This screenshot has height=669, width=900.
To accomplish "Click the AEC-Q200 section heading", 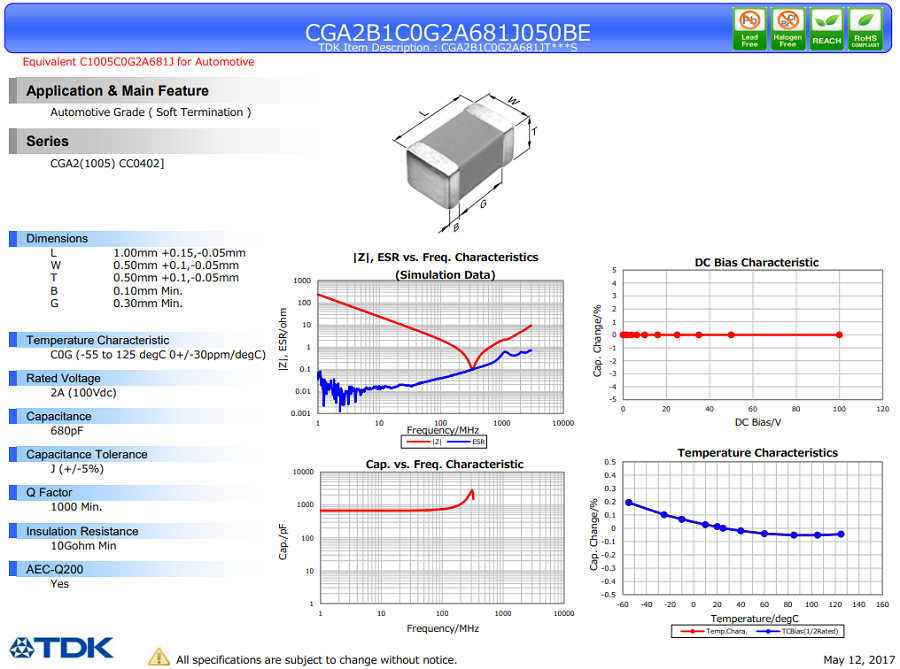I will [x=55, y=569].
